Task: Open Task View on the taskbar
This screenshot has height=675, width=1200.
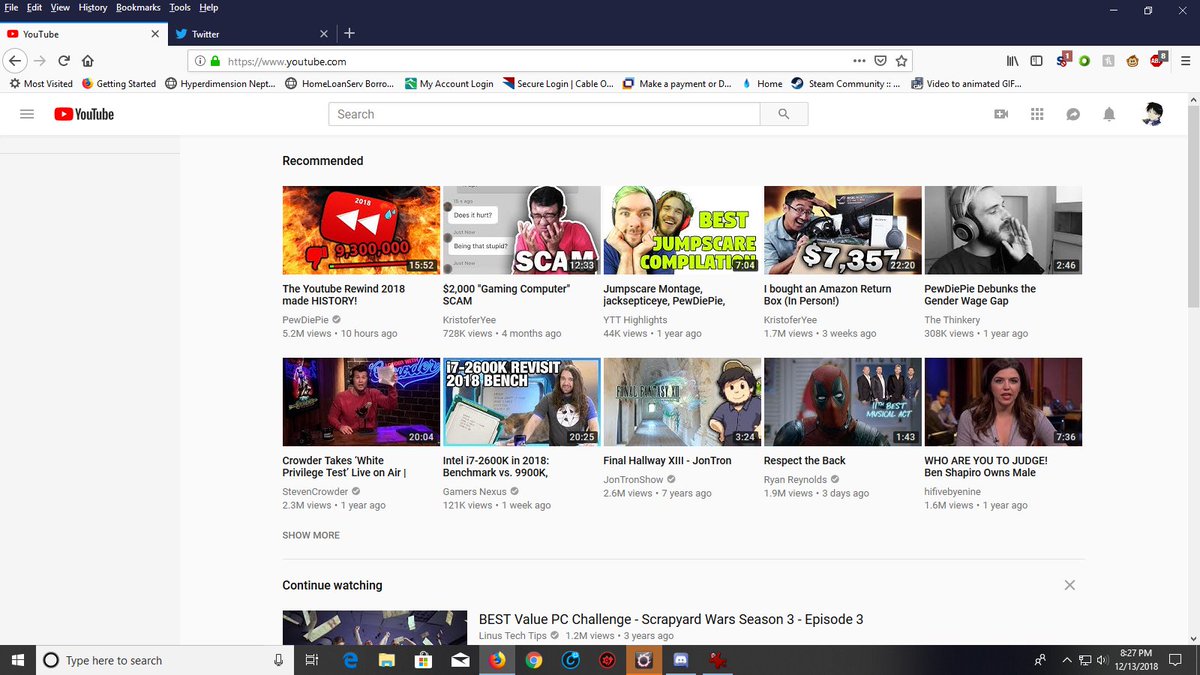Action: click(312, 660)
